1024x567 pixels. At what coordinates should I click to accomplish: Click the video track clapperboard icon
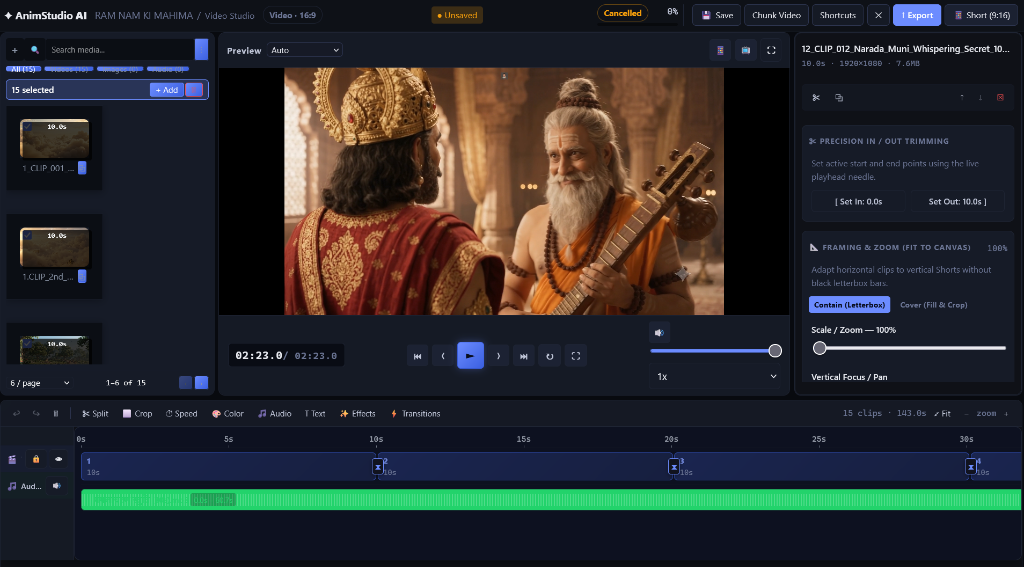(12, 459)
